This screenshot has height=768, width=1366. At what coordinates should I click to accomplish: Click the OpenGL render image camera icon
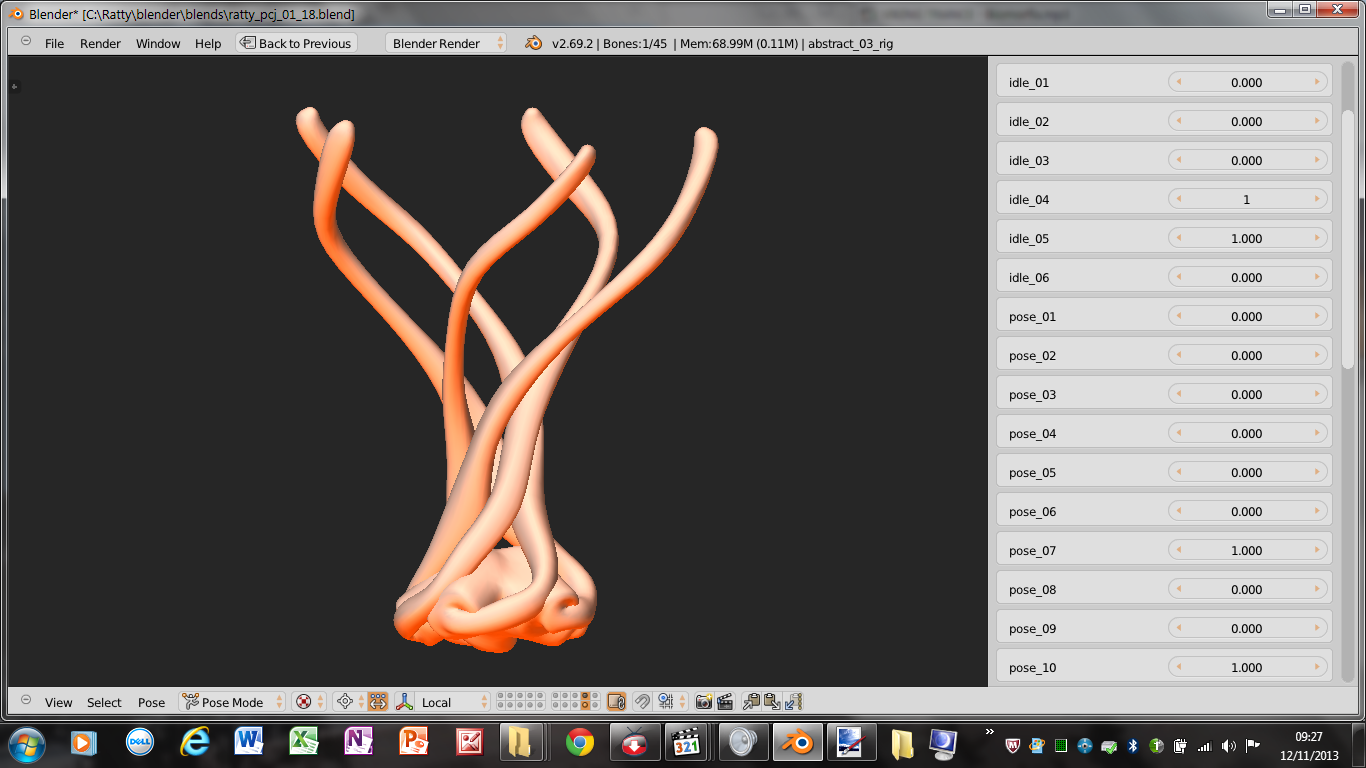pyautogui.click(x=704, y=702)
